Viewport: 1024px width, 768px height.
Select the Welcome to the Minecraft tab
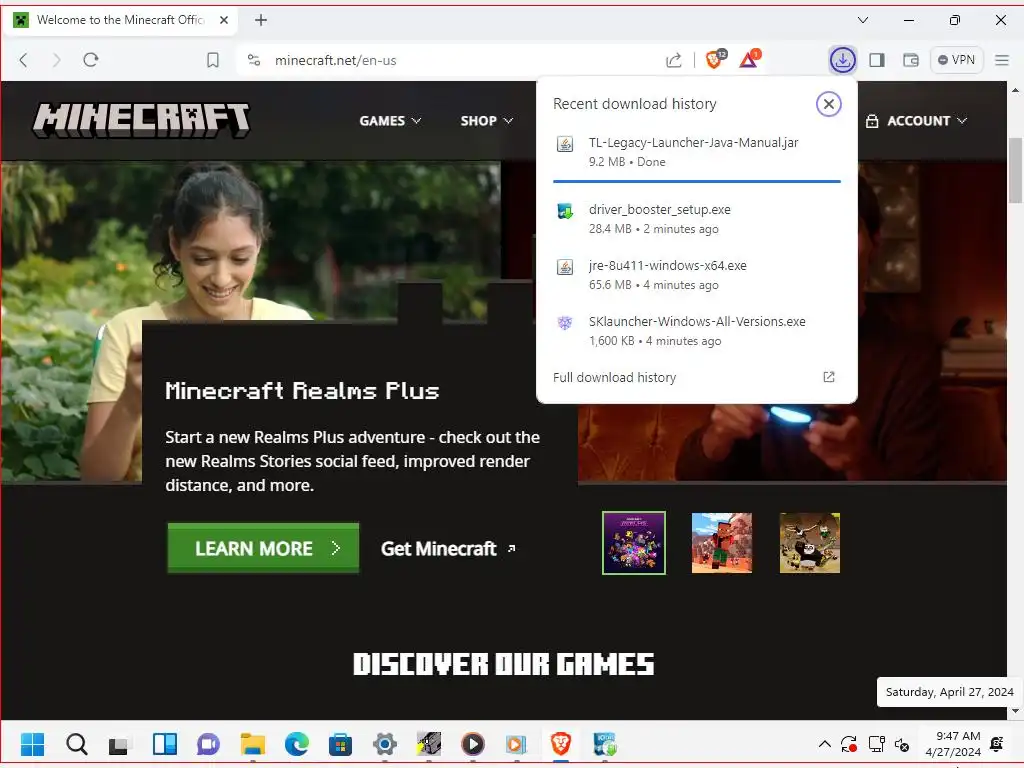coord(121,20)
